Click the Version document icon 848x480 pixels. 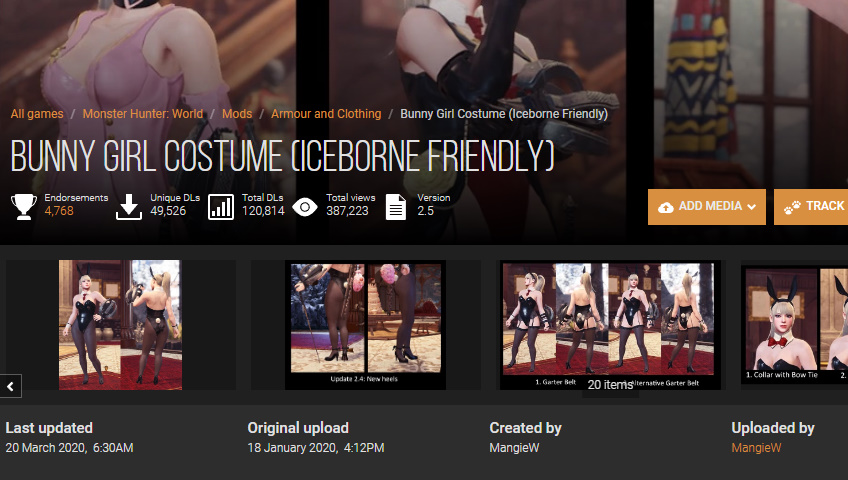(396, 206)
